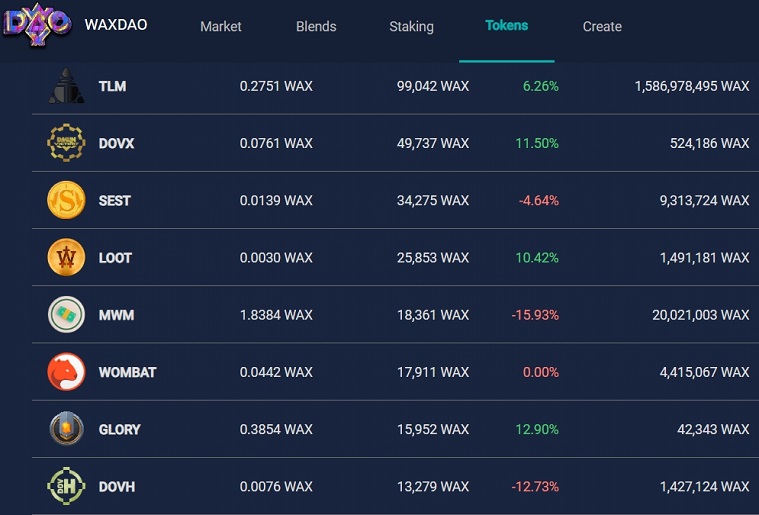The image size is (759, 515).
Task: Click the WOMBAT red mascot icon
Action: pyautogui.click(x=66, y=372)
